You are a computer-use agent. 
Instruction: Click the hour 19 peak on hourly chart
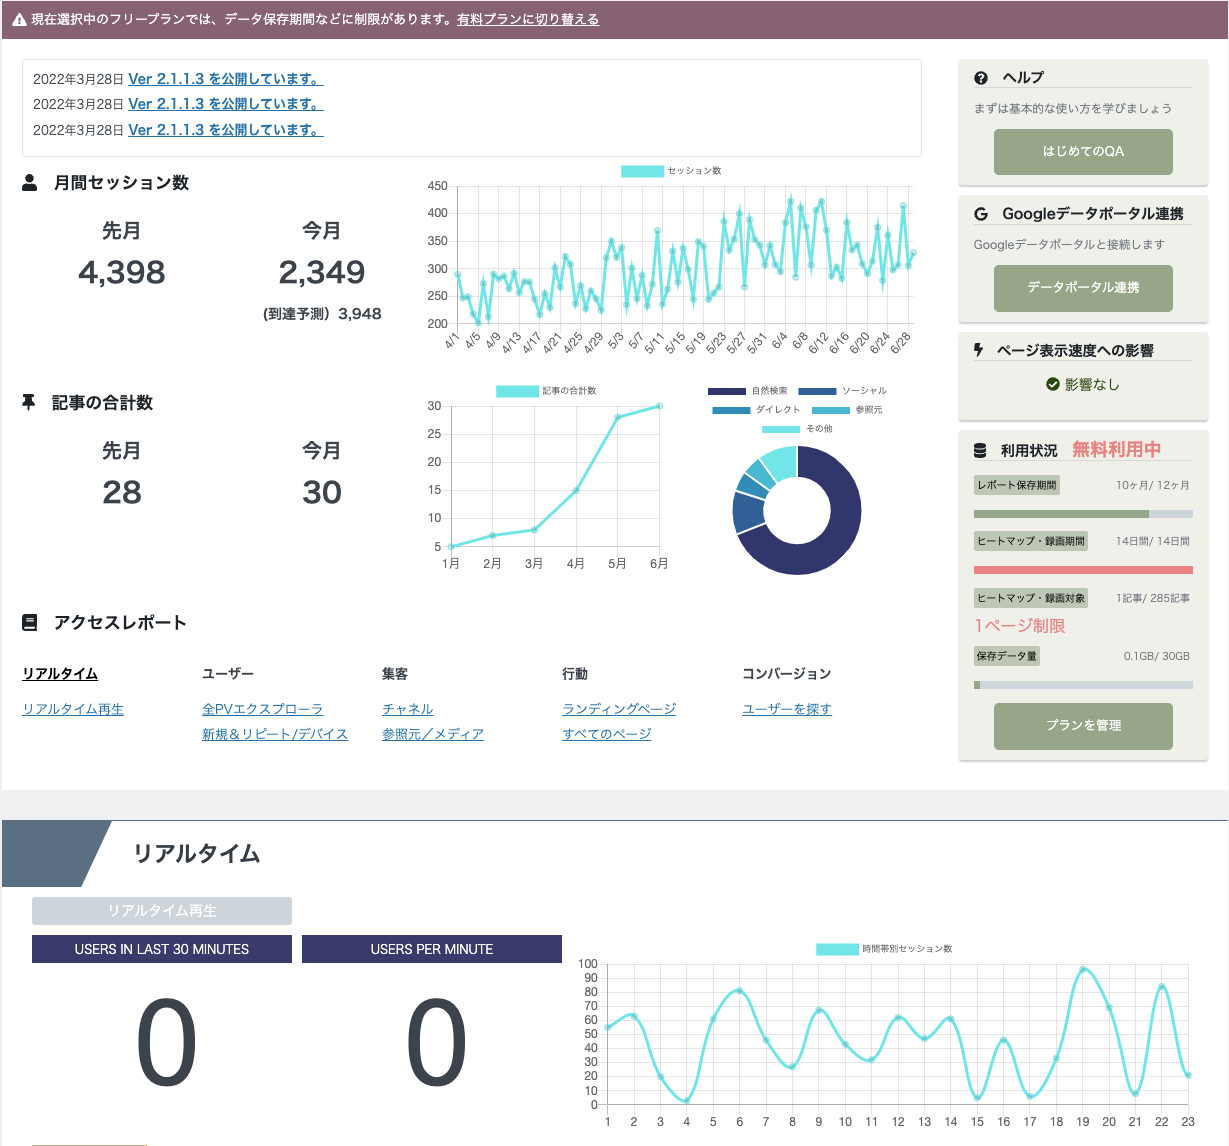tap(1082, 969)
